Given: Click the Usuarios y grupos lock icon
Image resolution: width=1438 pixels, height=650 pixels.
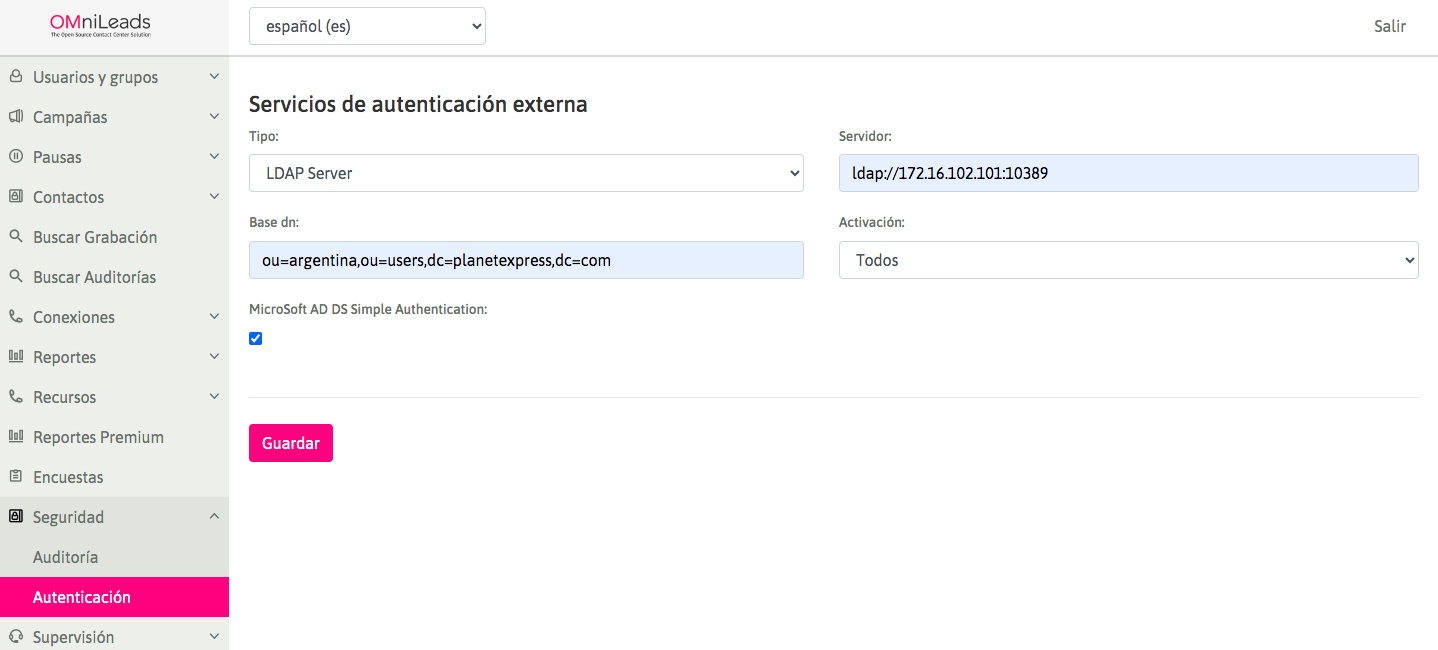Looking at the screenshot, I should pos(16,77).
